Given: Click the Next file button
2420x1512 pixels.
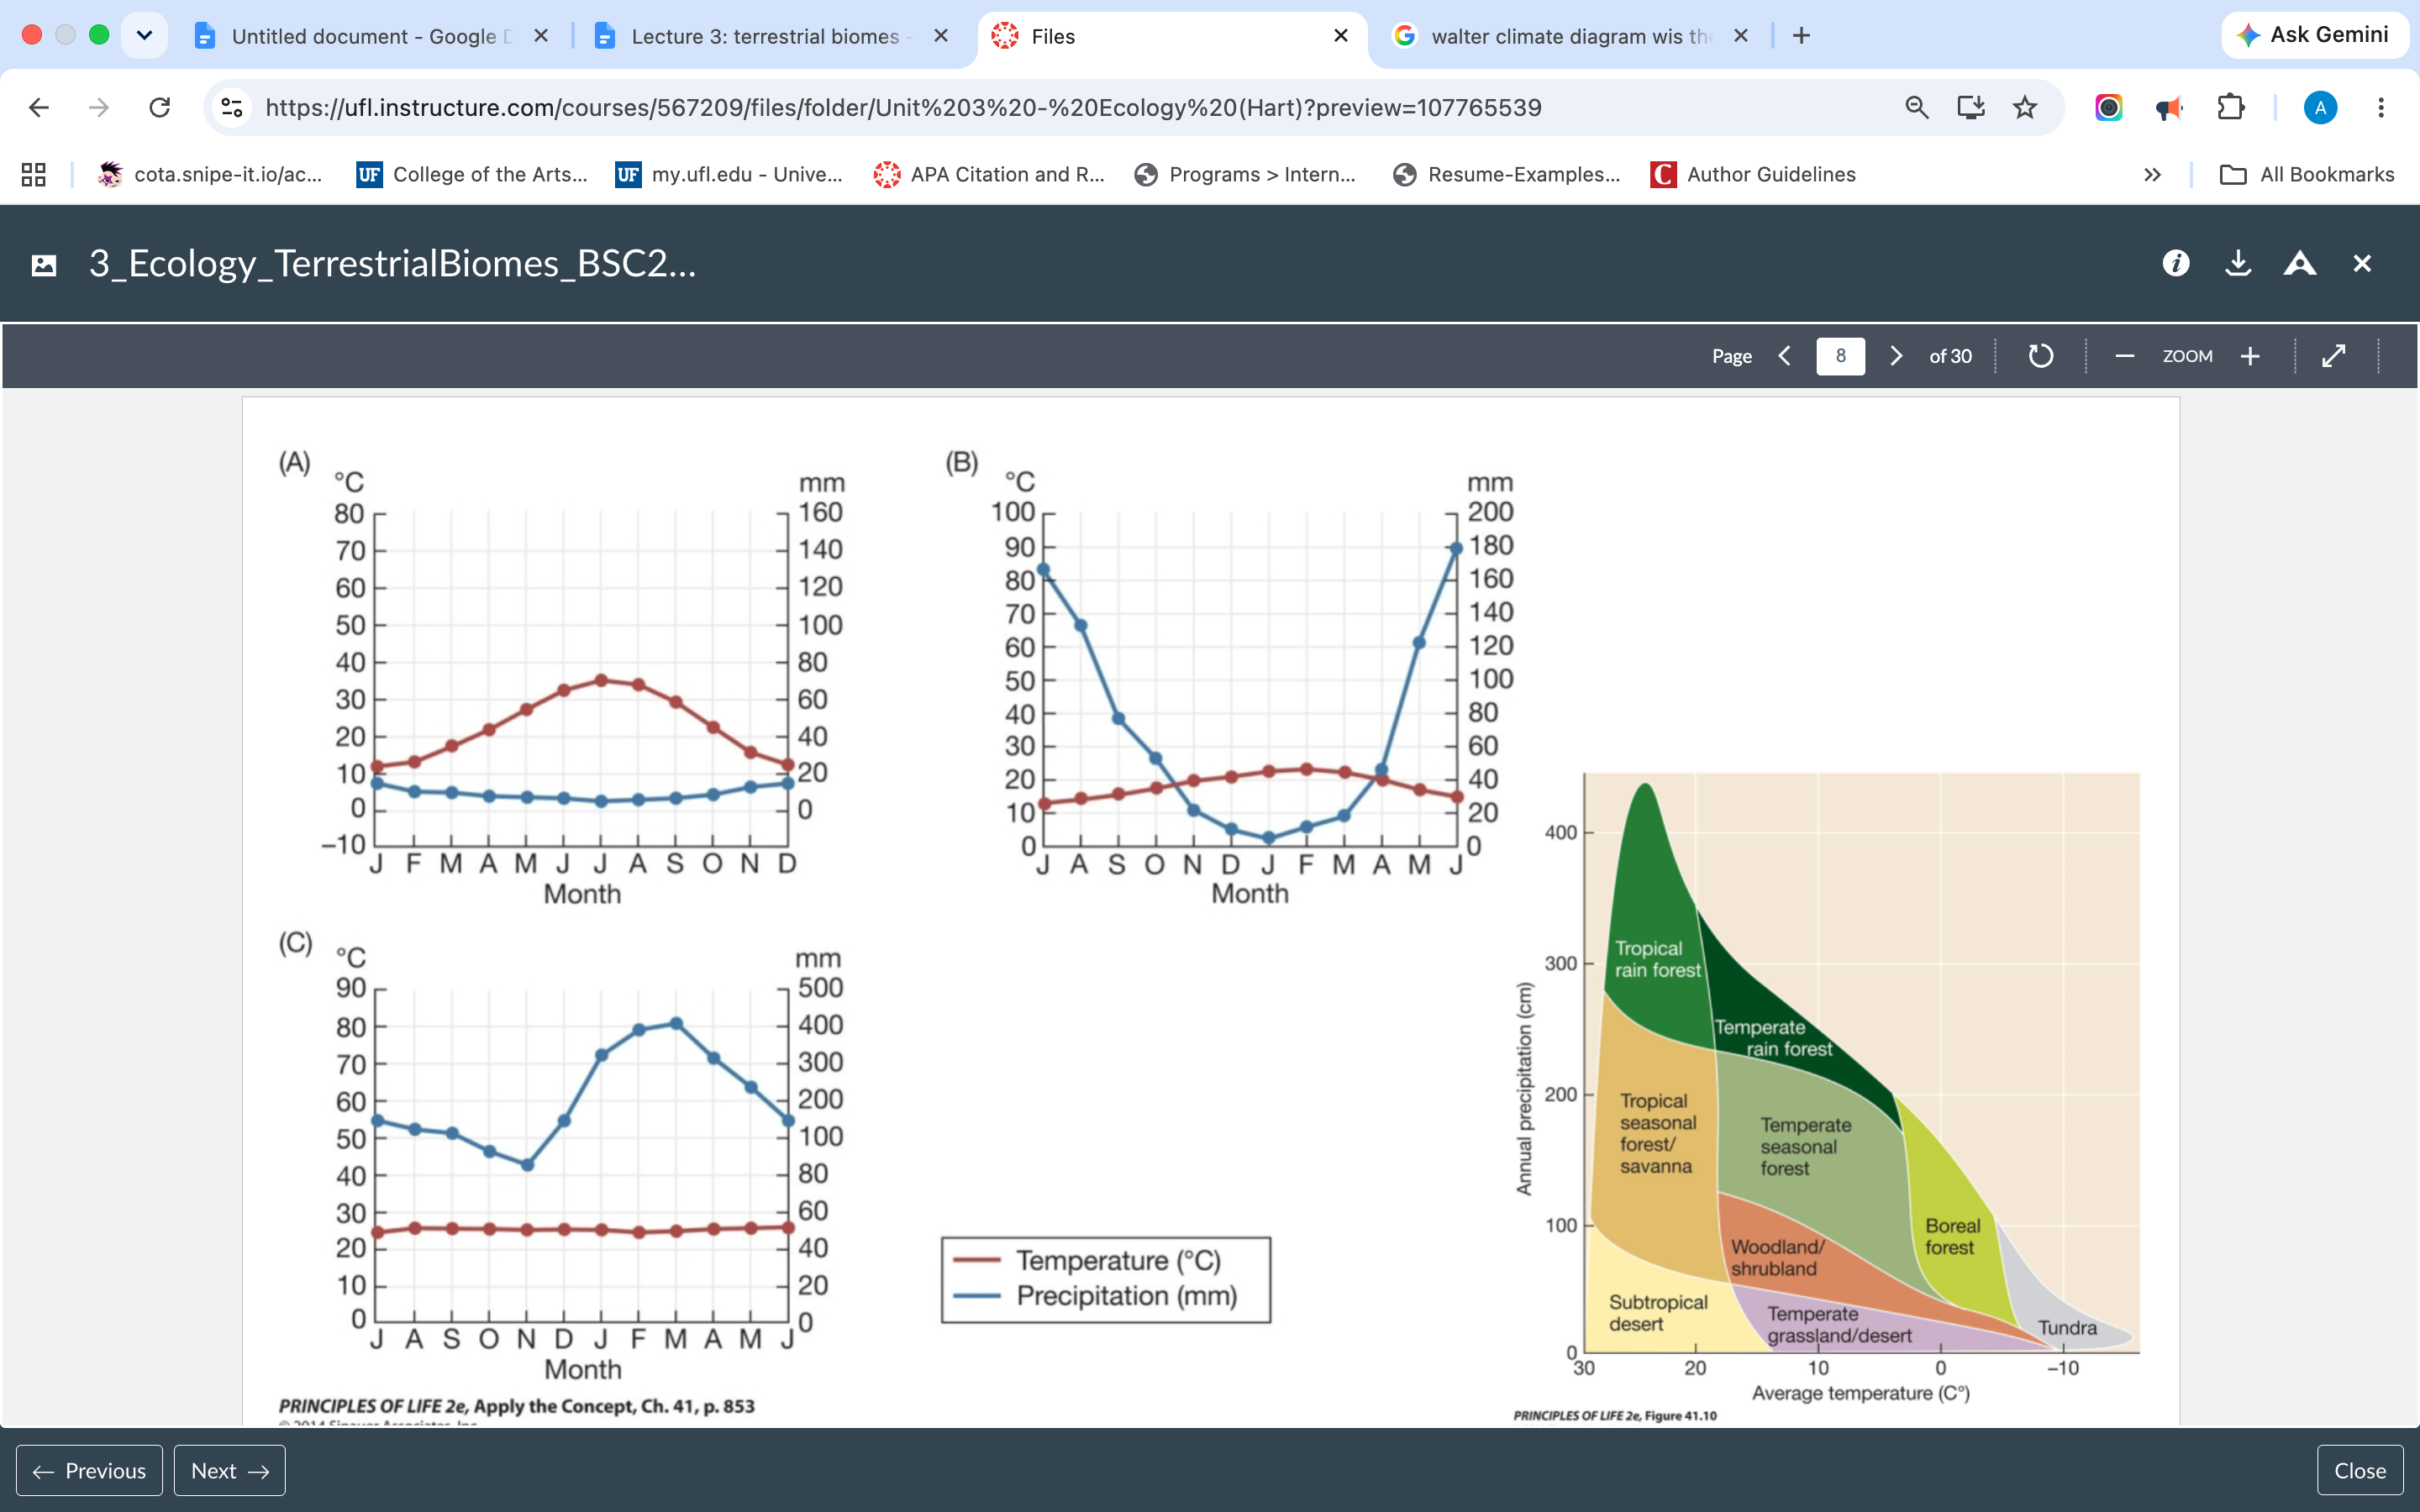Looking at the screenshot, I should point(230,1470).
